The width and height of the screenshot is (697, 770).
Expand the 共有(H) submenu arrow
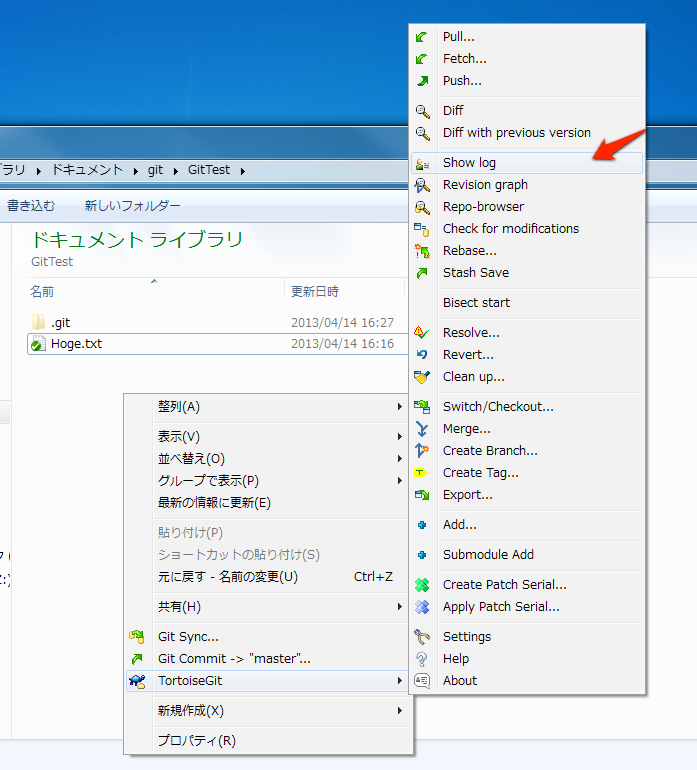[400, 607]
